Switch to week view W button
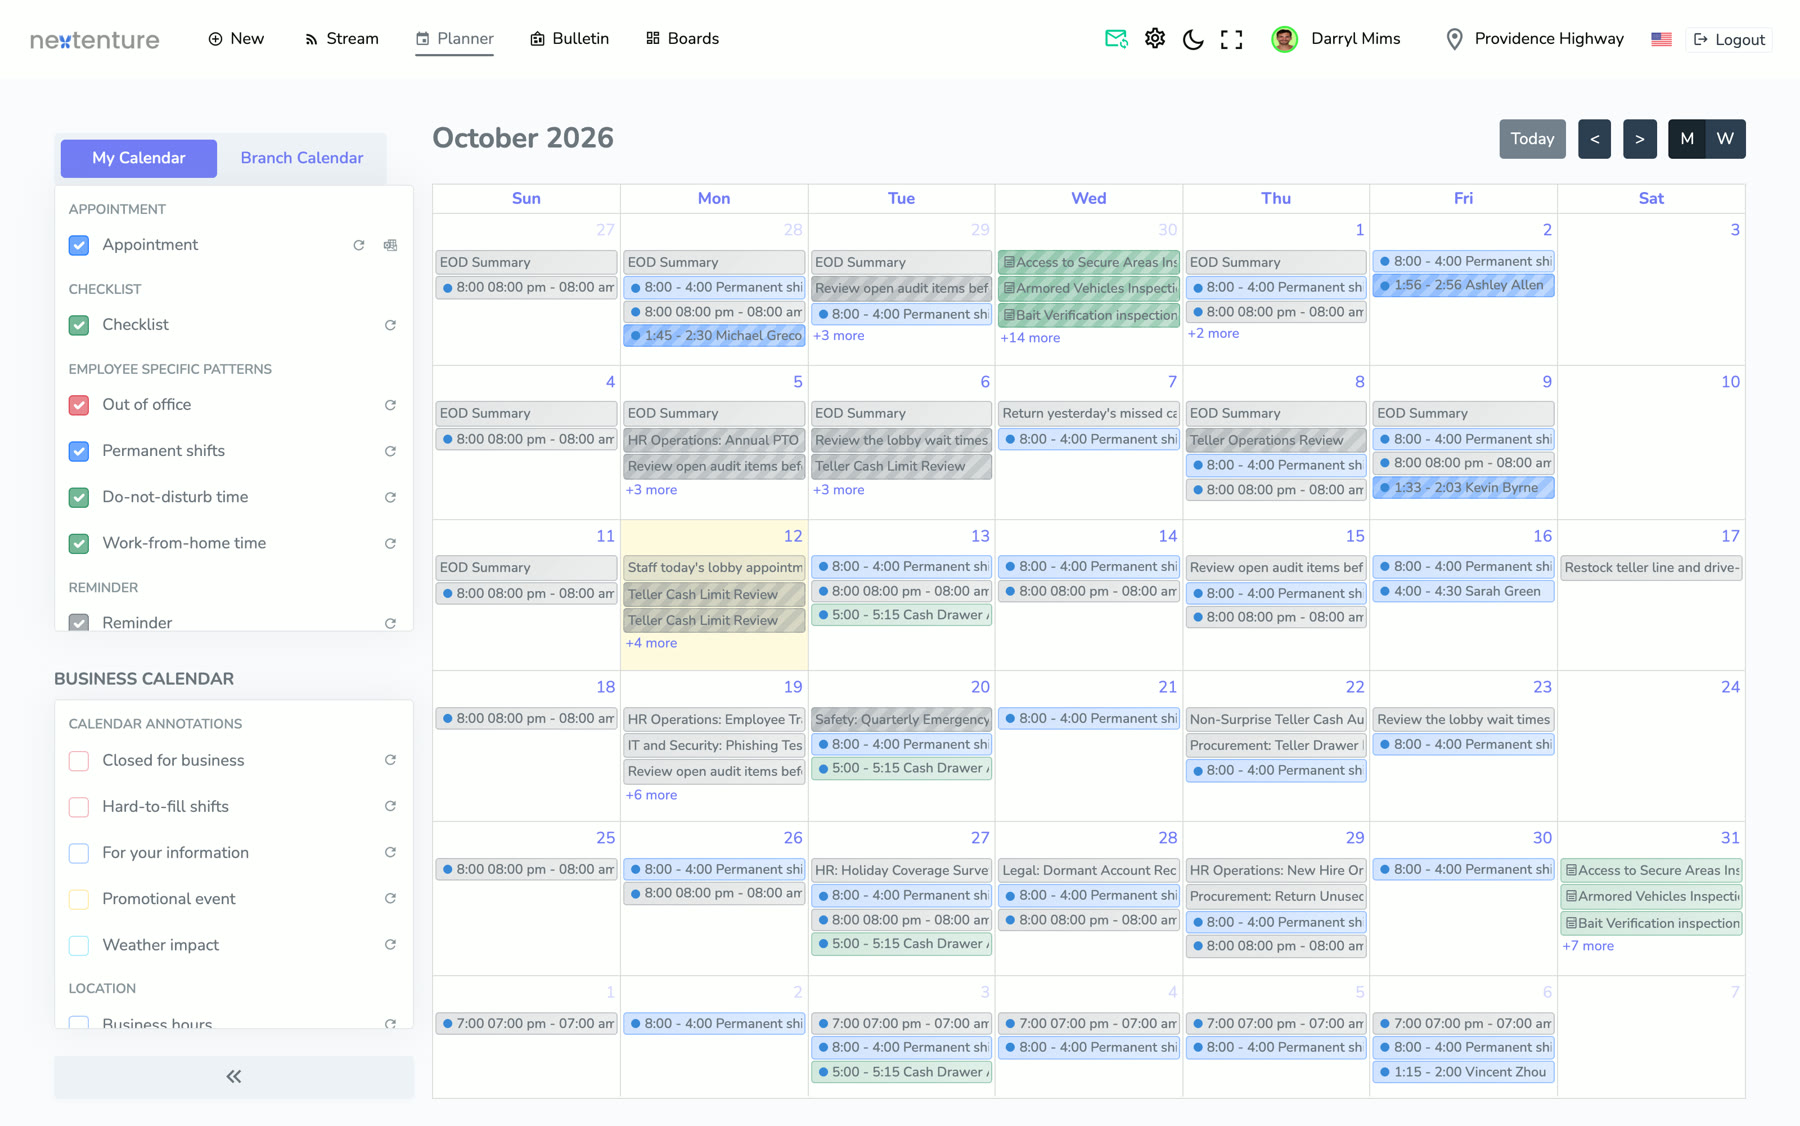The height and width of the screenshot is (1126, 1800). click(x=1726, y=139)
